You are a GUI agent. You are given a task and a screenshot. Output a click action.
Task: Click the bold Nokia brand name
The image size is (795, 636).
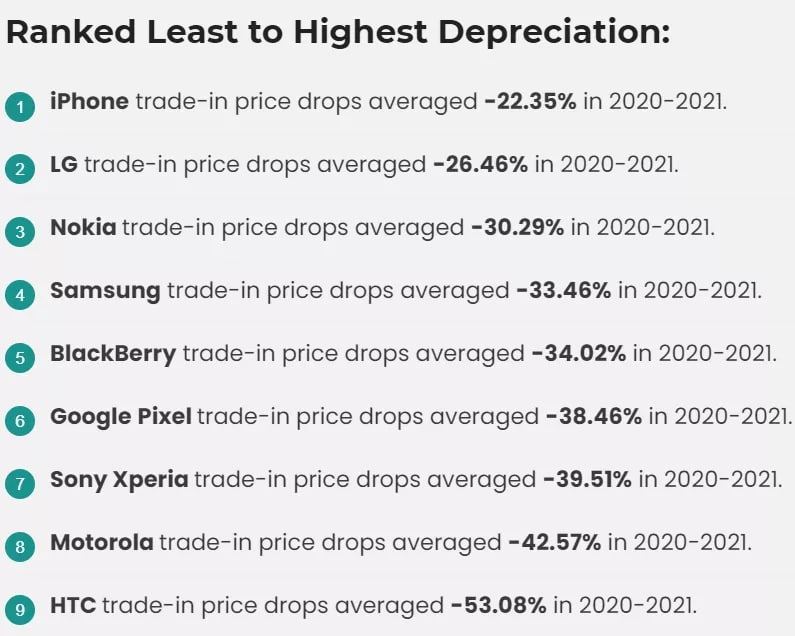click(83, 227)
